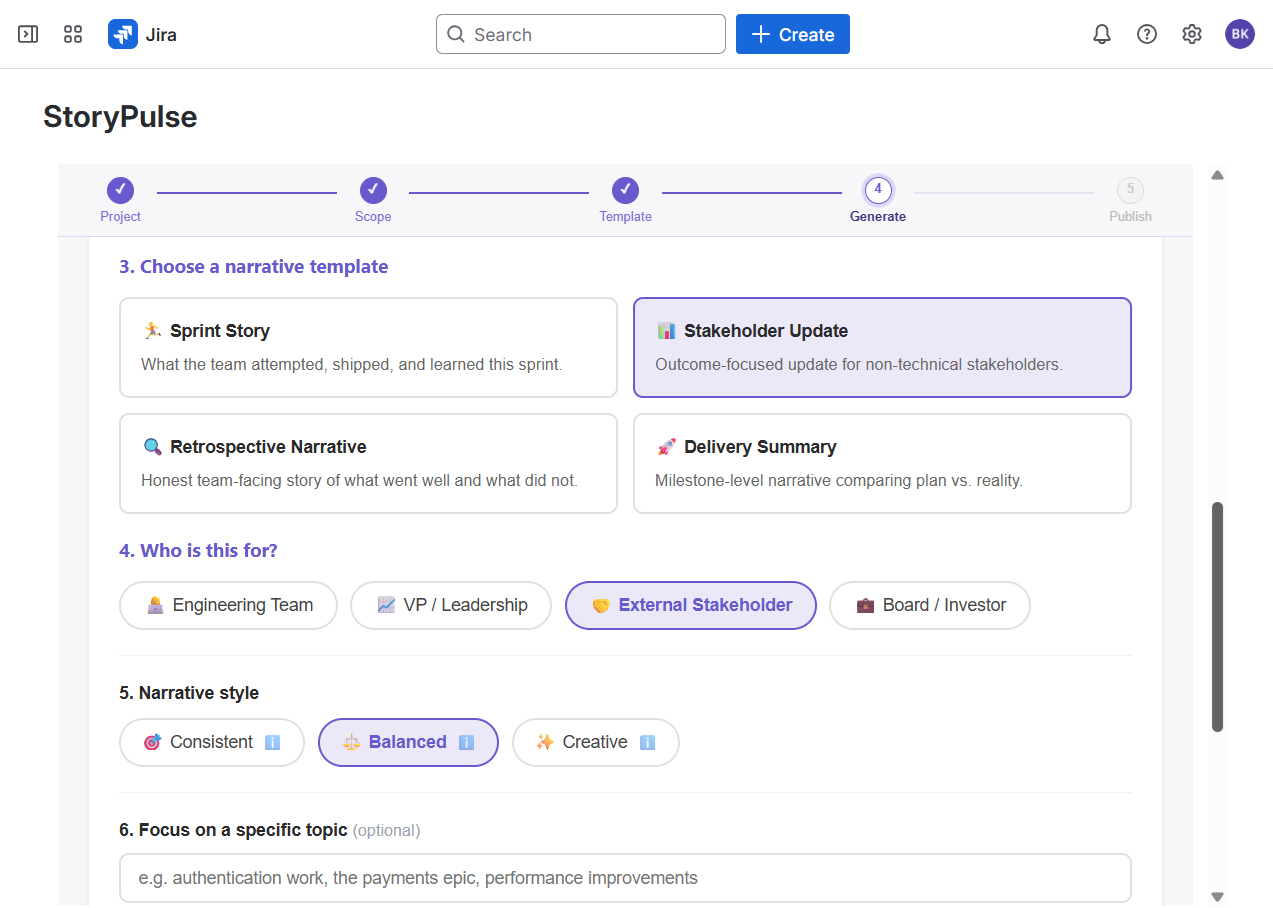Image resolution: width=1273 pixels, height=908 pixels.
Task: Click the info icon next to Consistent
Action: (x=272, y=742)
